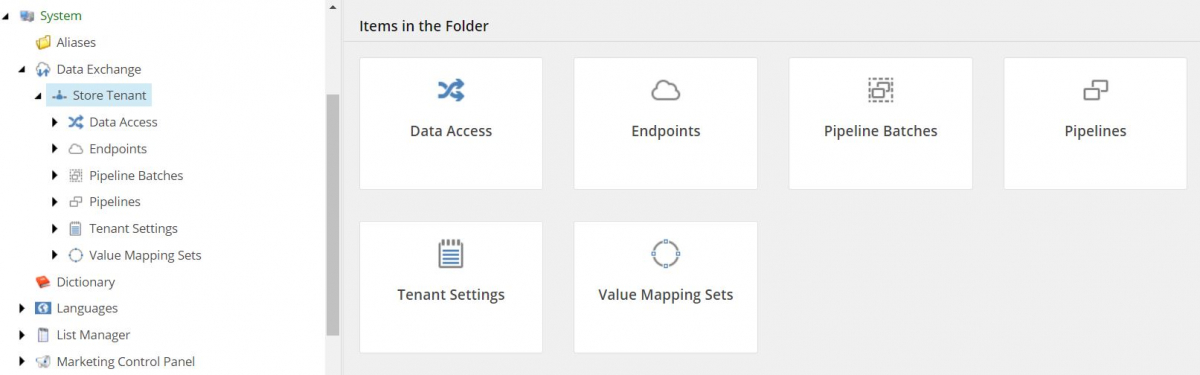Click the Tenant Settings notepad icon tile

(x=451, y=254)
